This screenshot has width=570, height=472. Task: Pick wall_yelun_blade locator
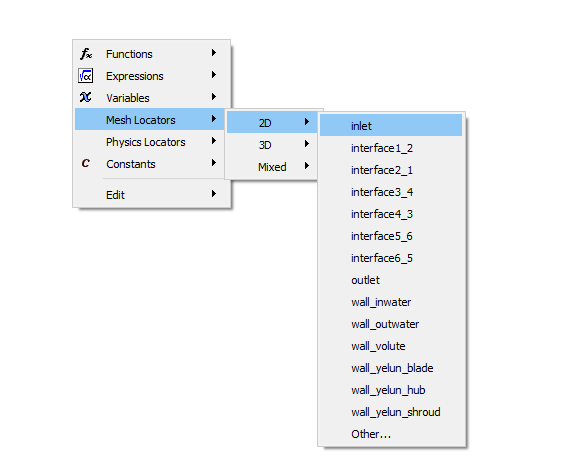[x=391, y=368]
